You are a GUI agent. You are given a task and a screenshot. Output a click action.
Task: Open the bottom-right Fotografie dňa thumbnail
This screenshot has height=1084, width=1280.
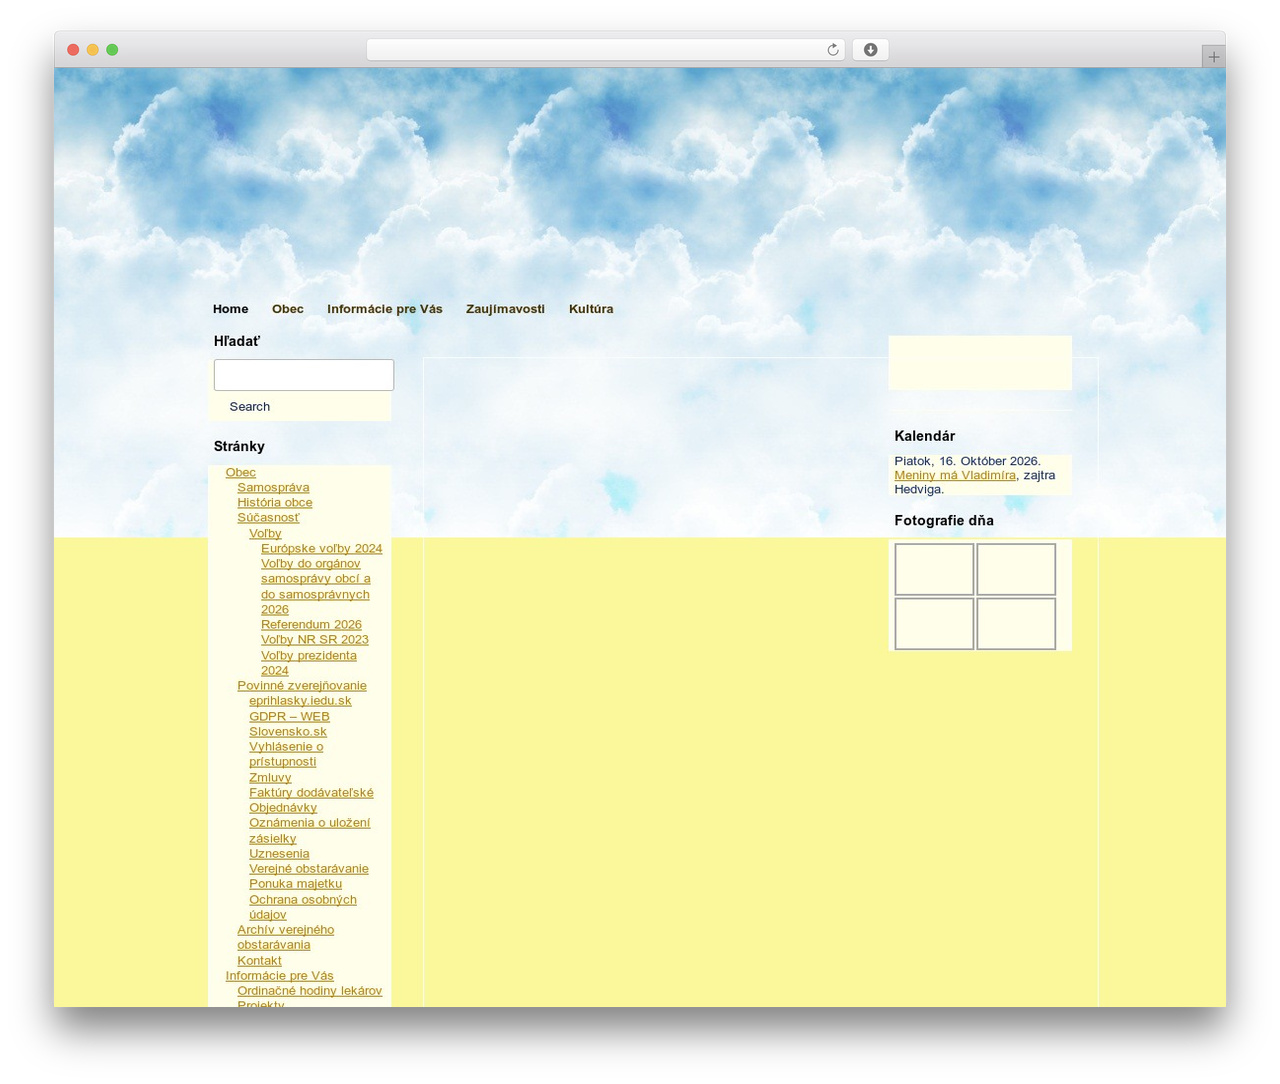(x=1016, y=623)
